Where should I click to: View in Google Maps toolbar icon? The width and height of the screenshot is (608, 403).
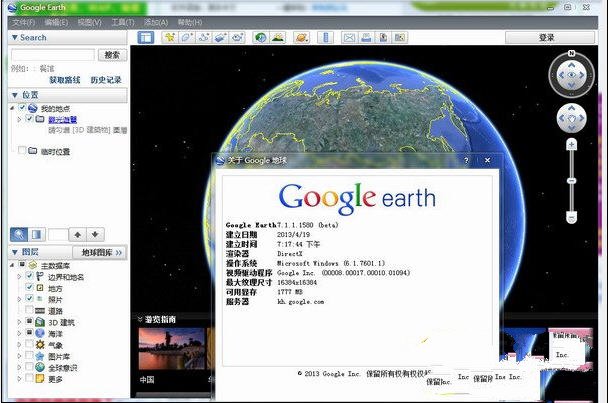pos(400,38)
